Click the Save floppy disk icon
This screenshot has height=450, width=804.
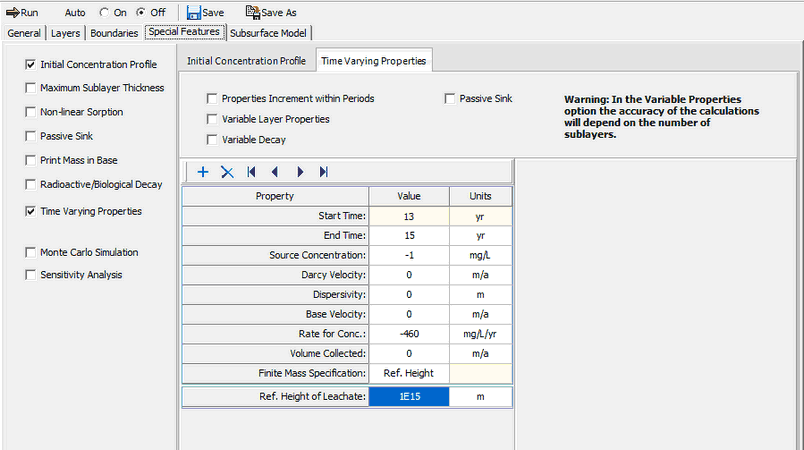[192, 12]
